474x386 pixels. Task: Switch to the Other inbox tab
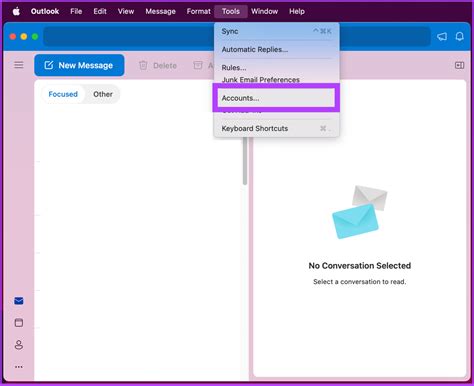click(x=103, y=94)
